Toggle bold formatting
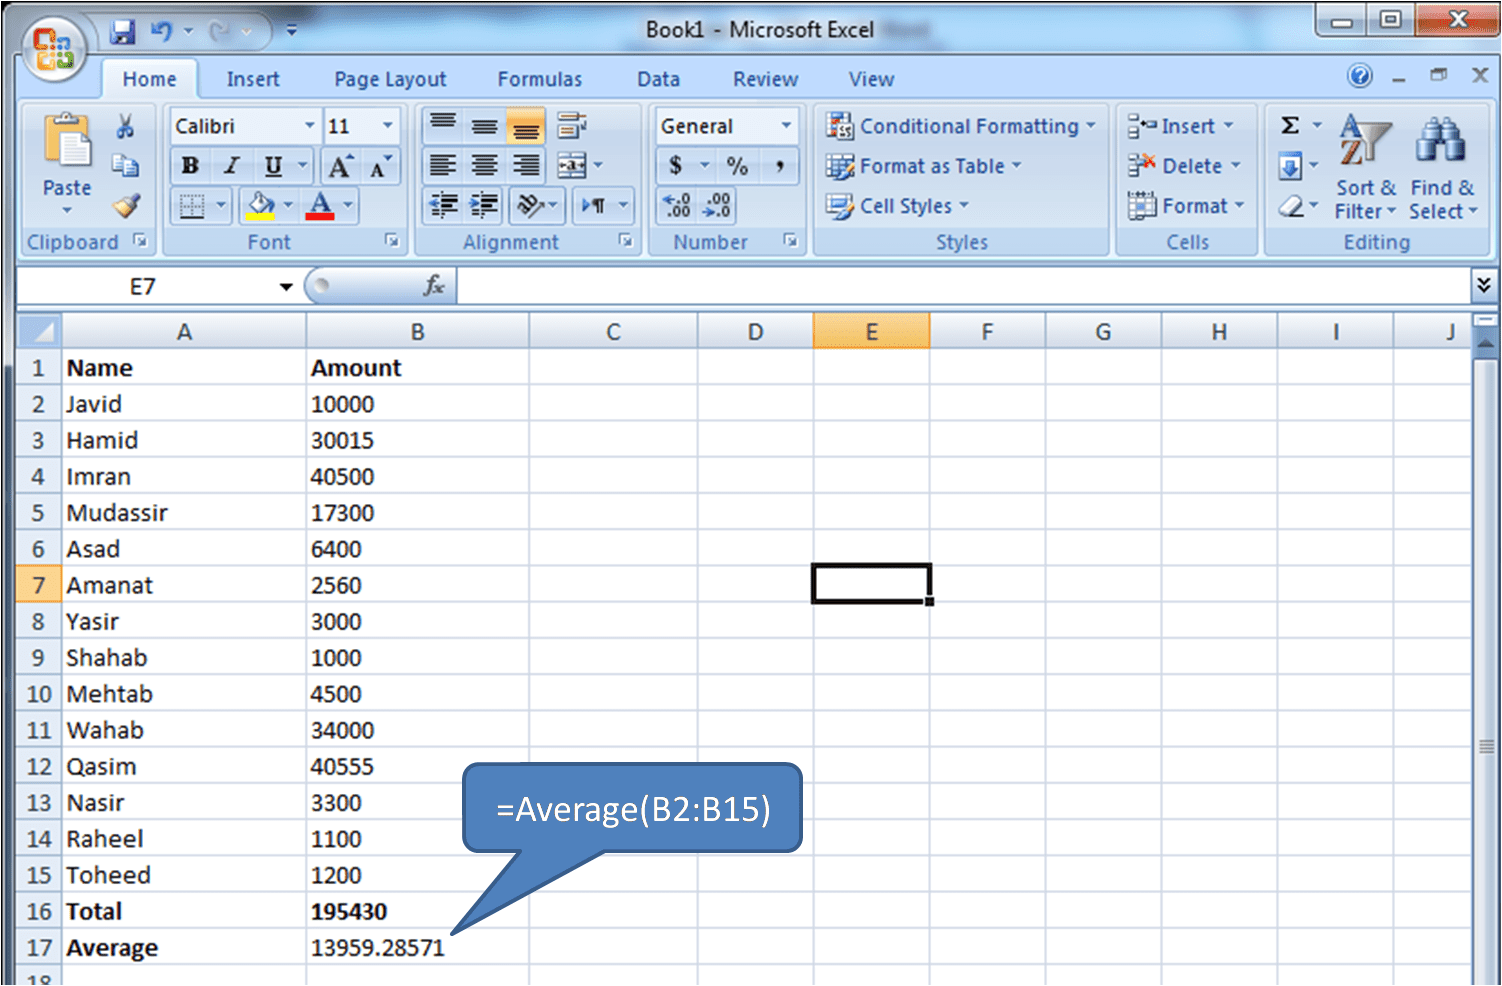Viewport: 1502px width, 986px height. pyautogui.click(x=189, y=166)
